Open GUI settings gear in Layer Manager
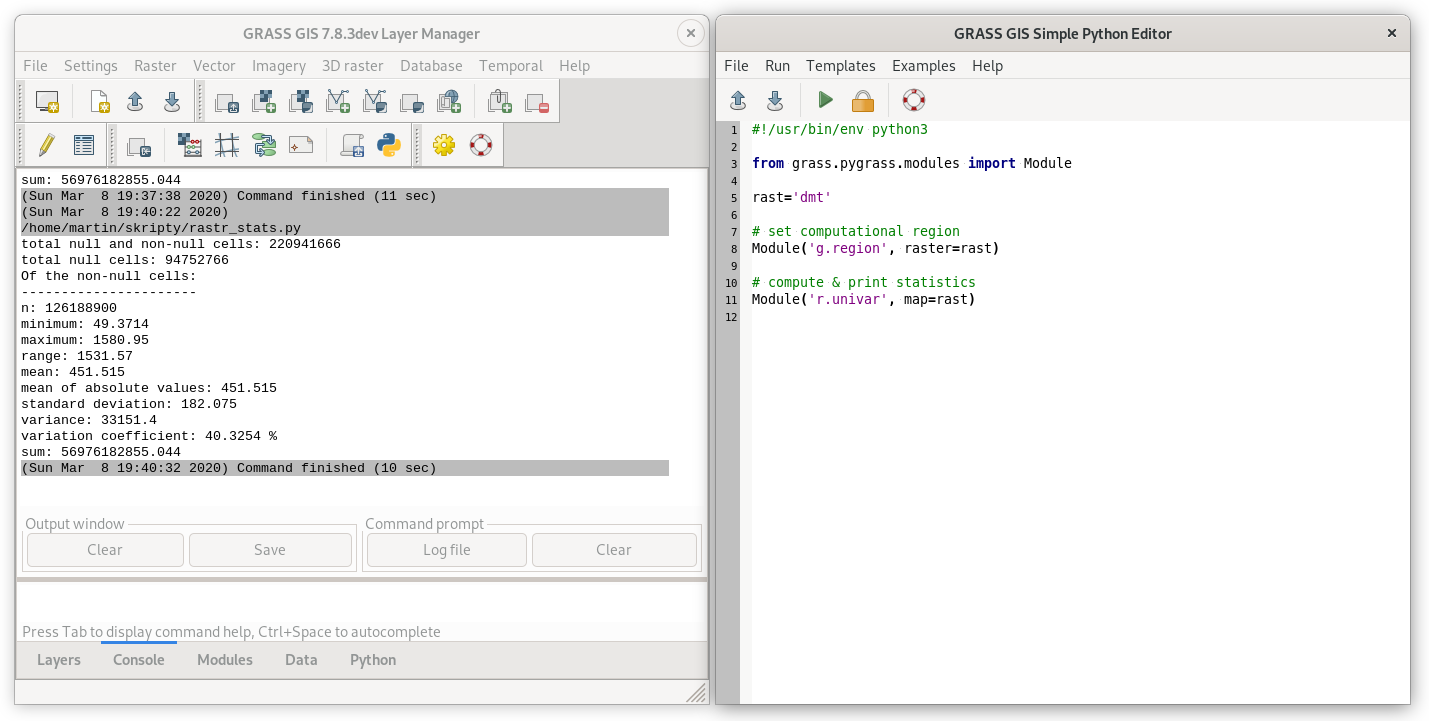This screenshot has width=1429, height=721. pyautogui.click(x=444, y=145)
